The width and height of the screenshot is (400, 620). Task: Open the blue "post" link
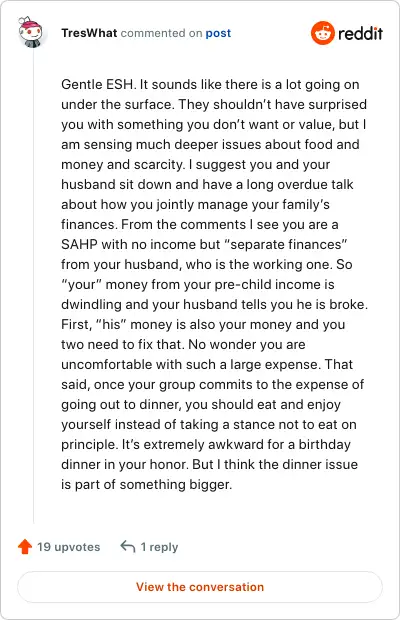(x=218, y=33)
